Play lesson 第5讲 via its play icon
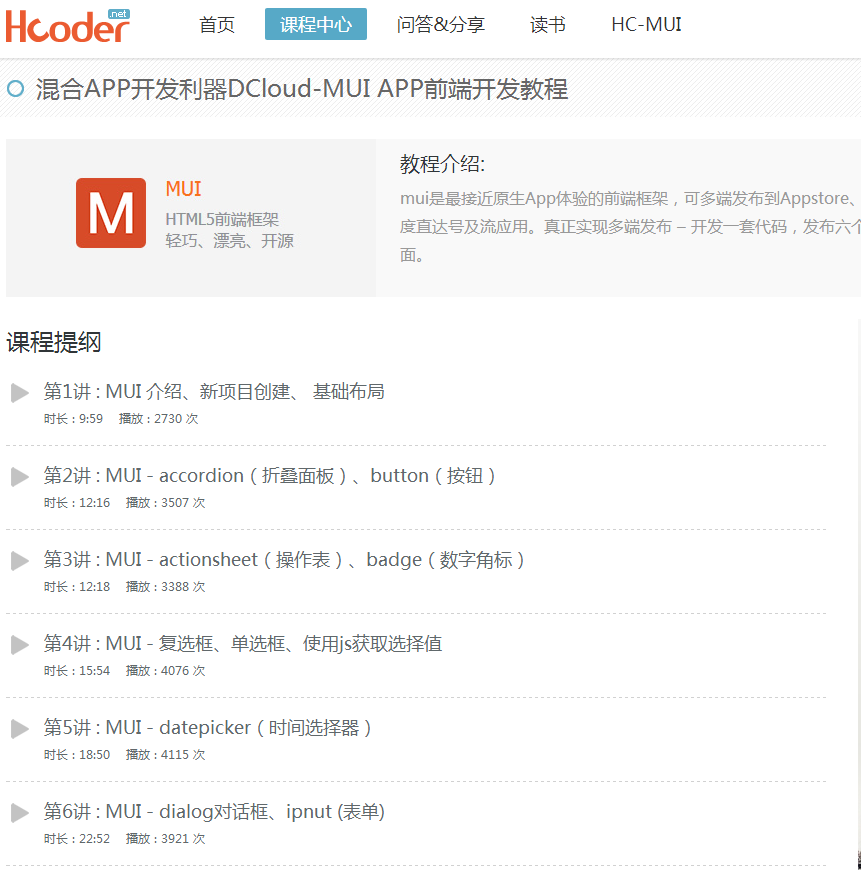 click(19, 729)
